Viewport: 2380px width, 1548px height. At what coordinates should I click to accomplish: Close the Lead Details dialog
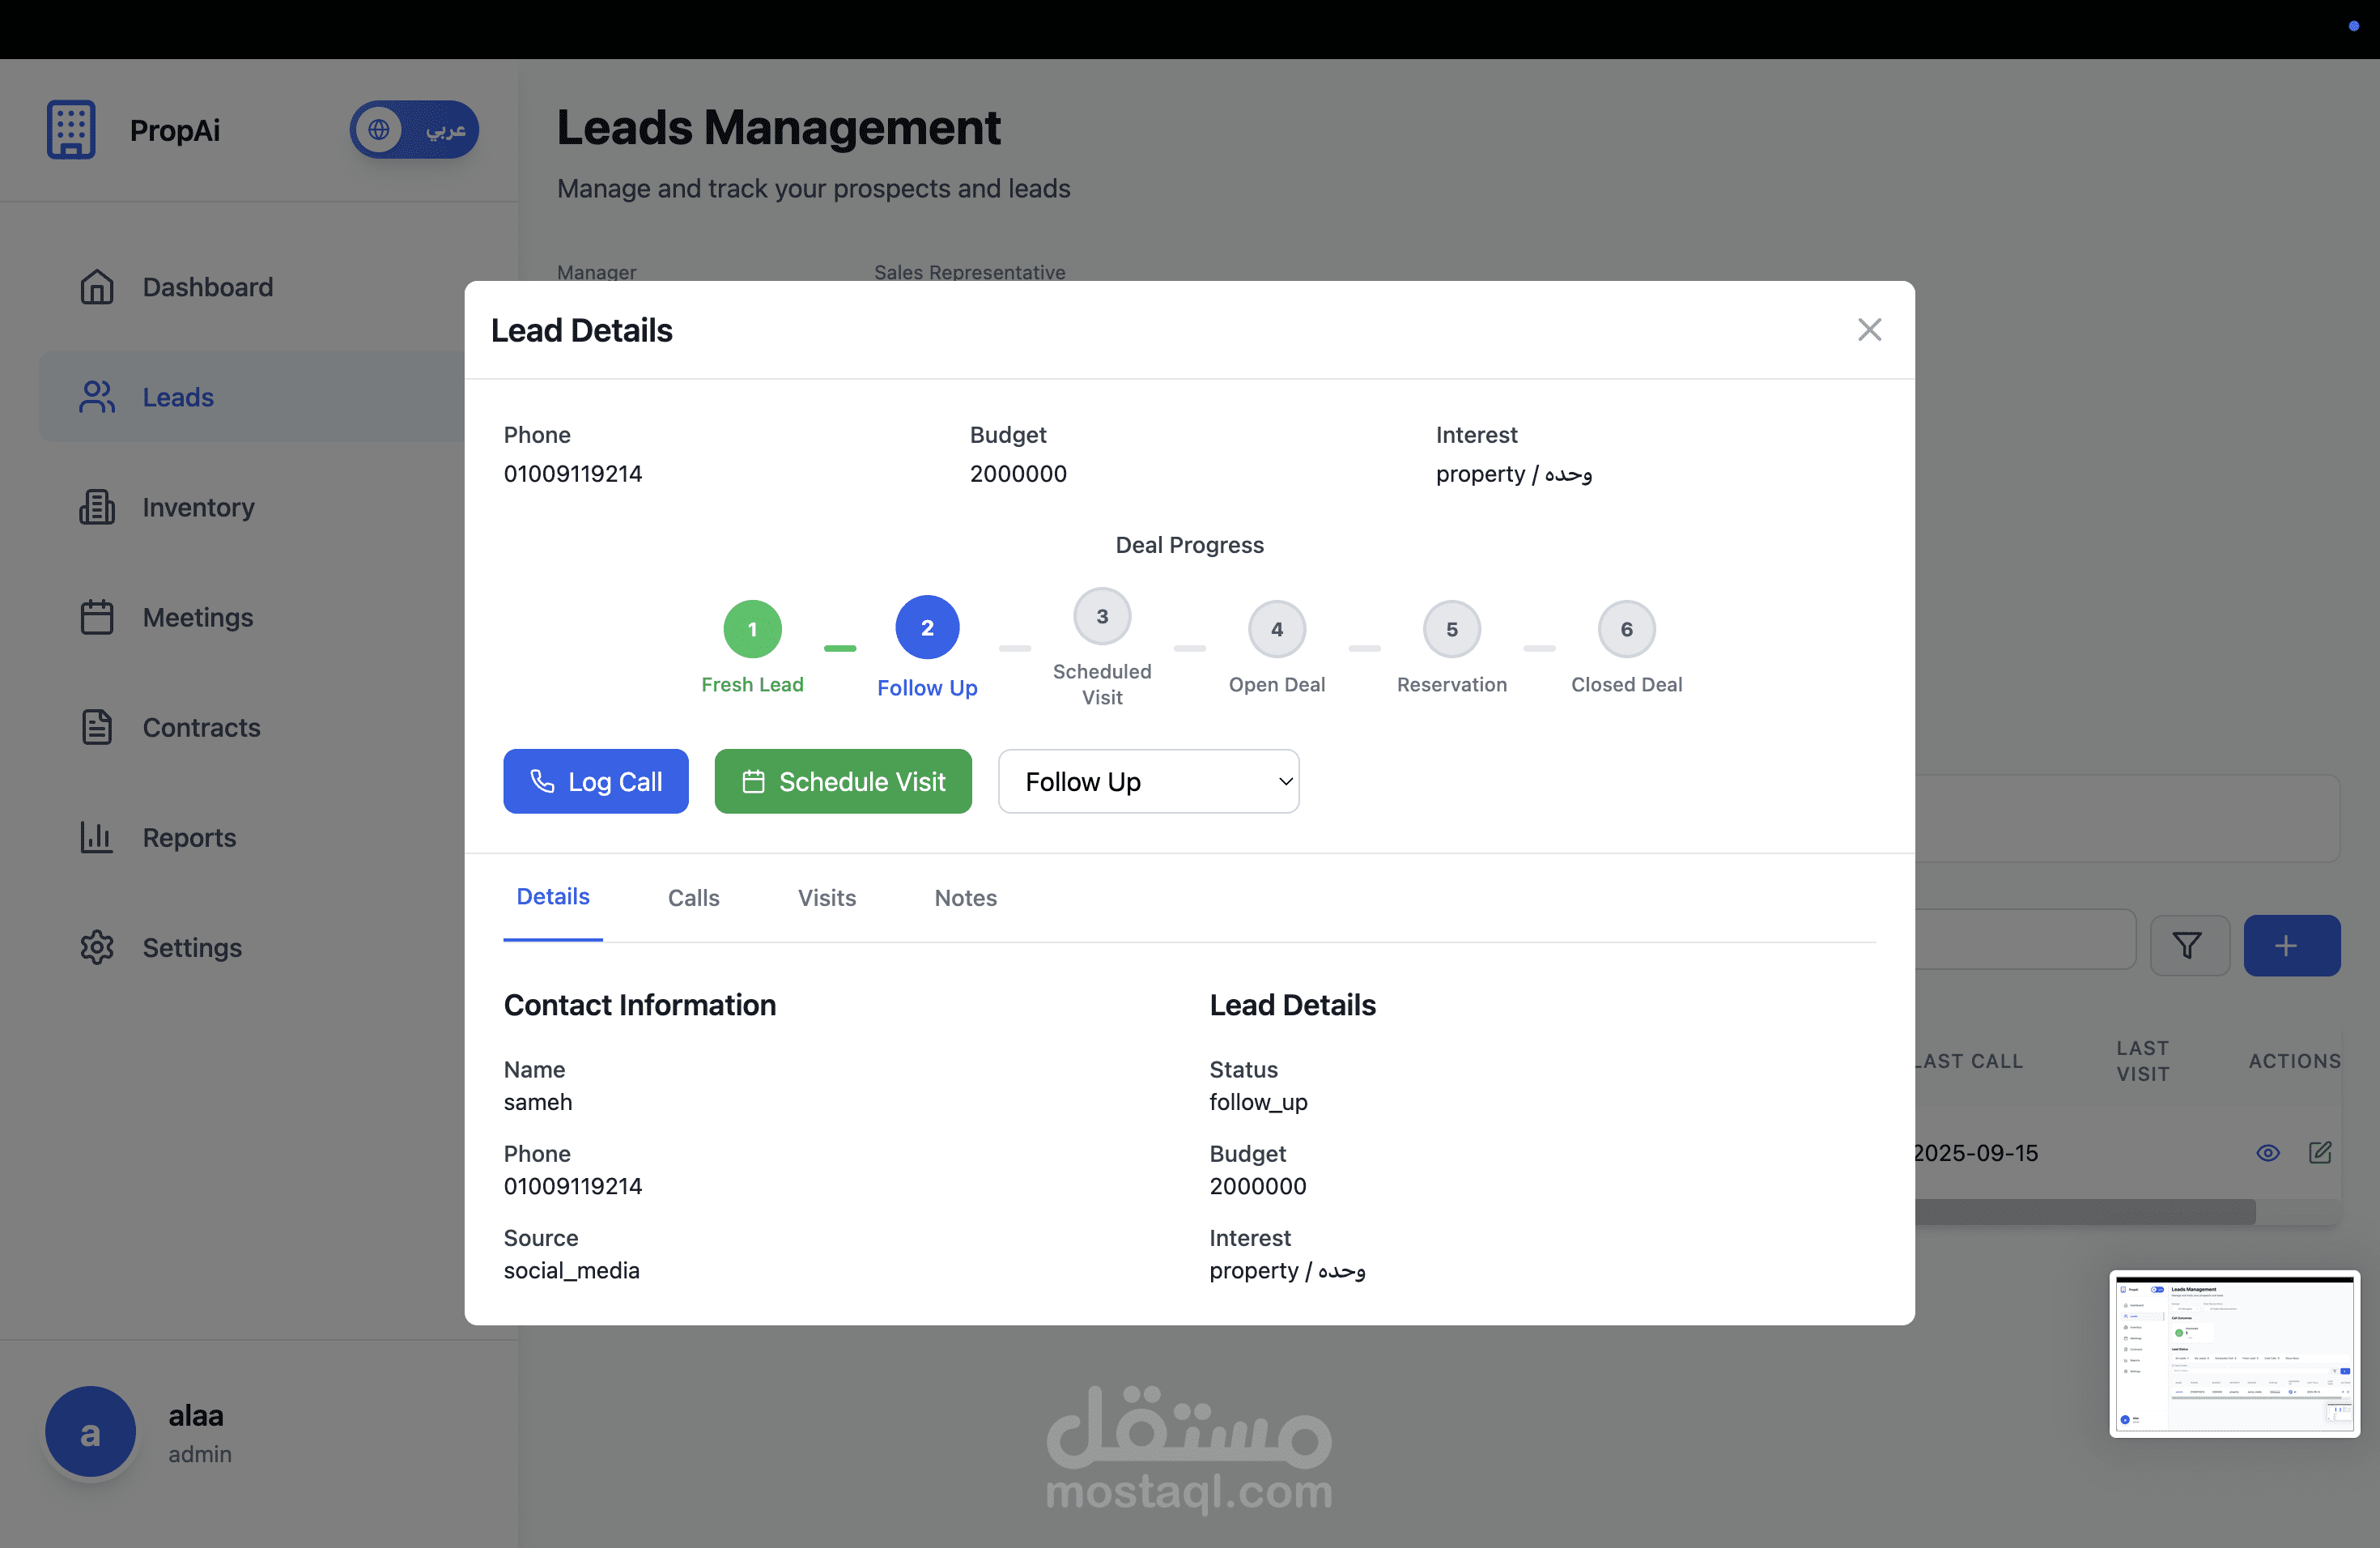(1869, 330)
